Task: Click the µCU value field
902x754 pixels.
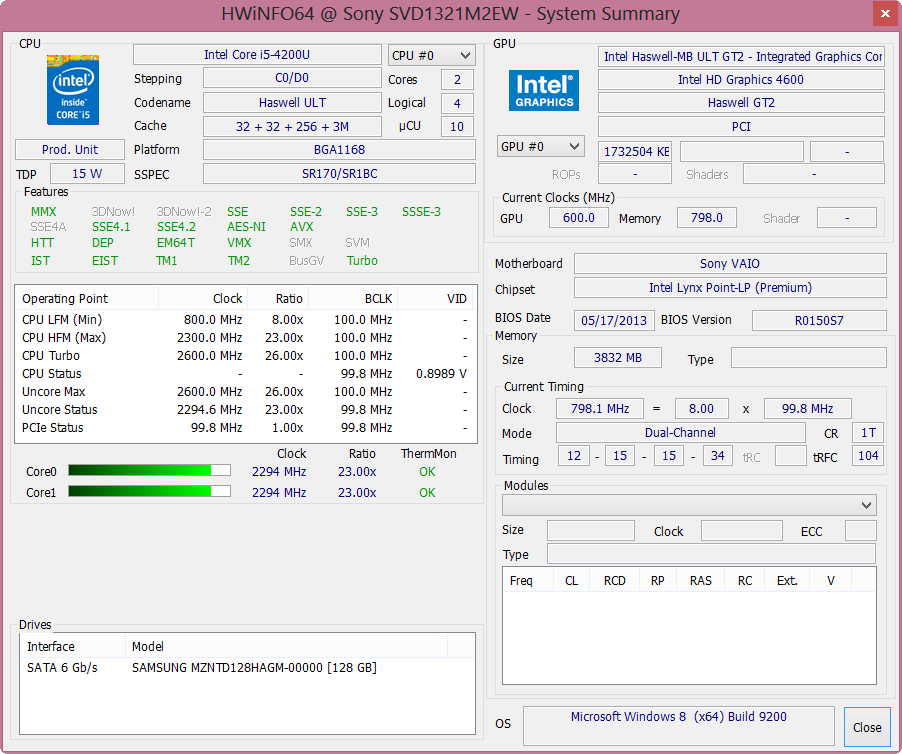Action: [x=457, y=127]
